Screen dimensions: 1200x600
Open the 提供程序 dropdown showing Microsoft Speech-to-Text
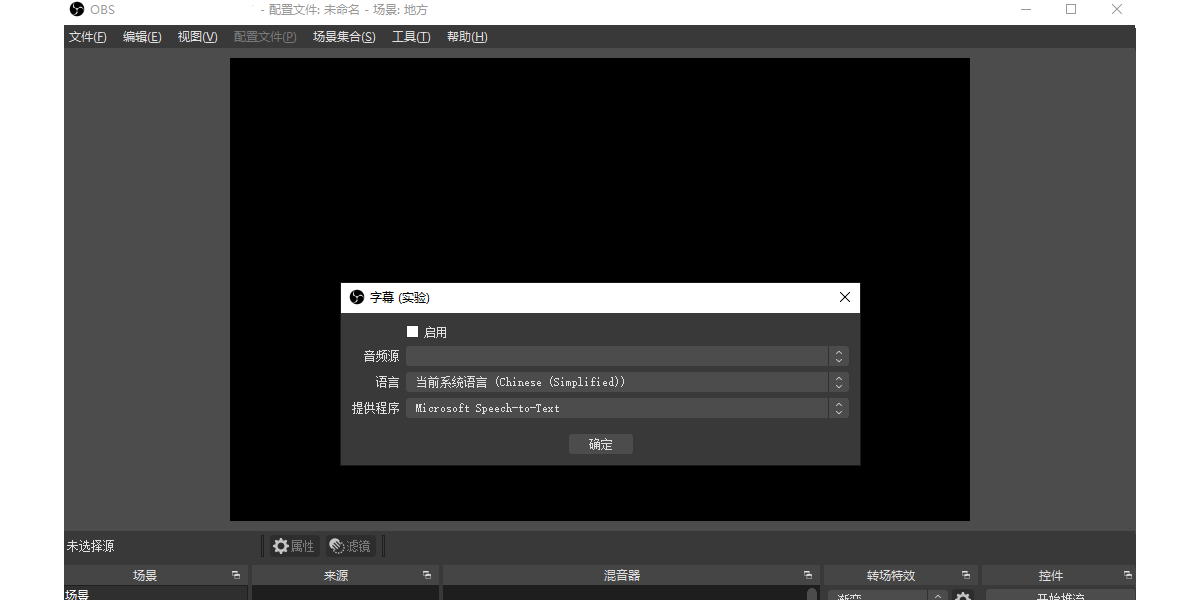point(838,407)
